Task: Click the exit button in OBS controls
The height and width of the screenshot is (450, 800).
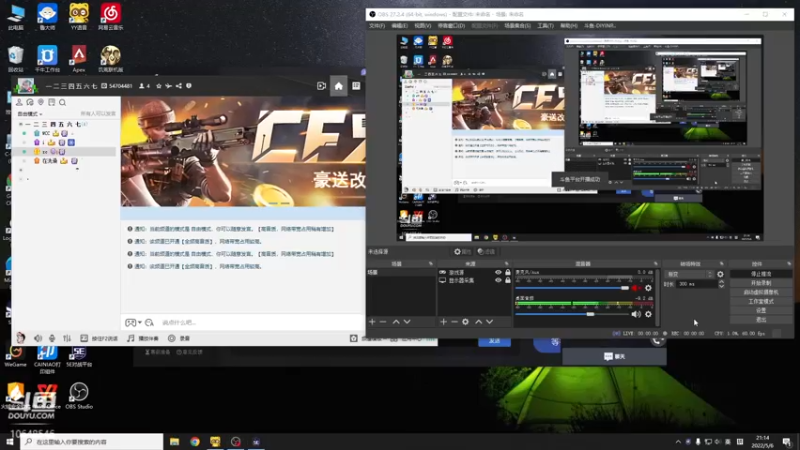Action: 761,319
